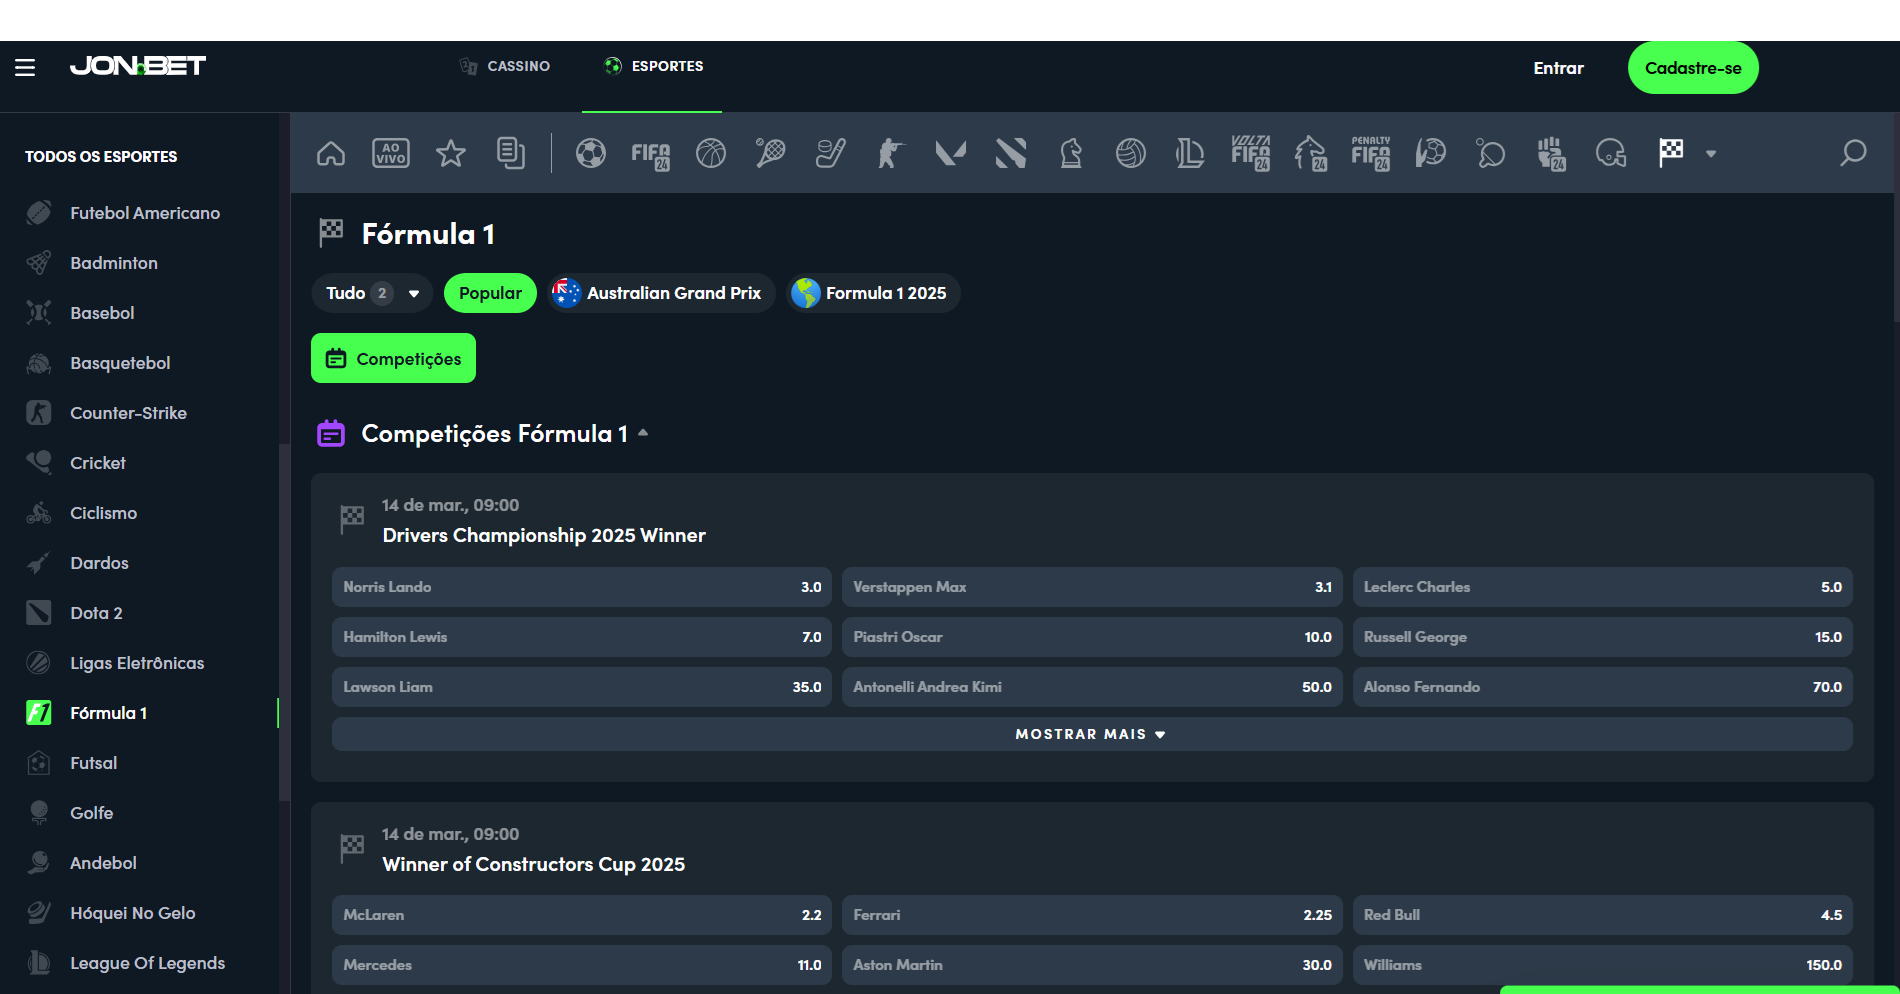Viewport: 1900px width, 994px height.
Task: Open the Ao Vivo live events icon
Action: point(390,153)
